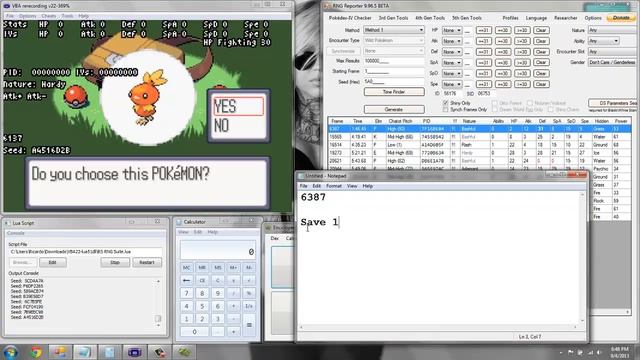640x360 pixels.
Task: Open the 4th Gen Tools menu
Action: coord(430,18)
